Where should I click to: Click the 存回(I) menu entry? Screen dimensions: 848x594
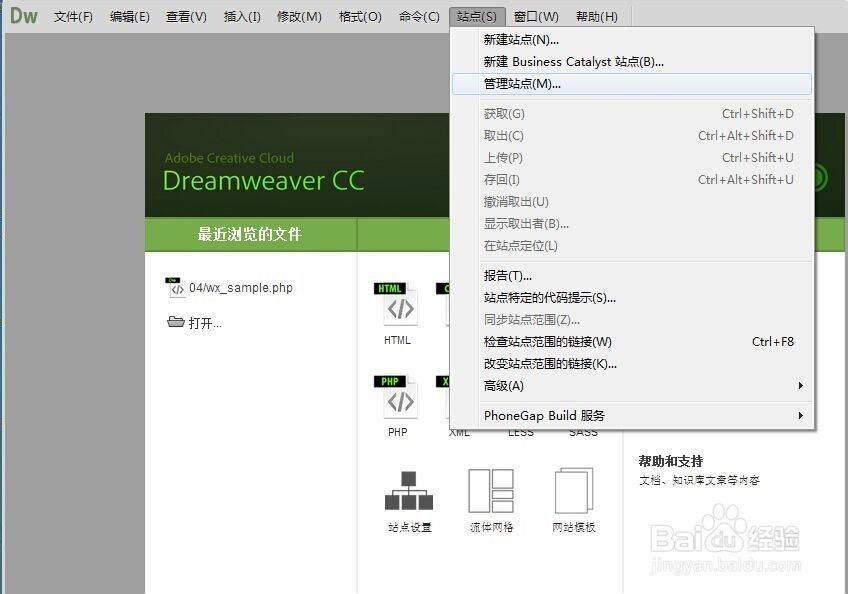pos(632,180)
